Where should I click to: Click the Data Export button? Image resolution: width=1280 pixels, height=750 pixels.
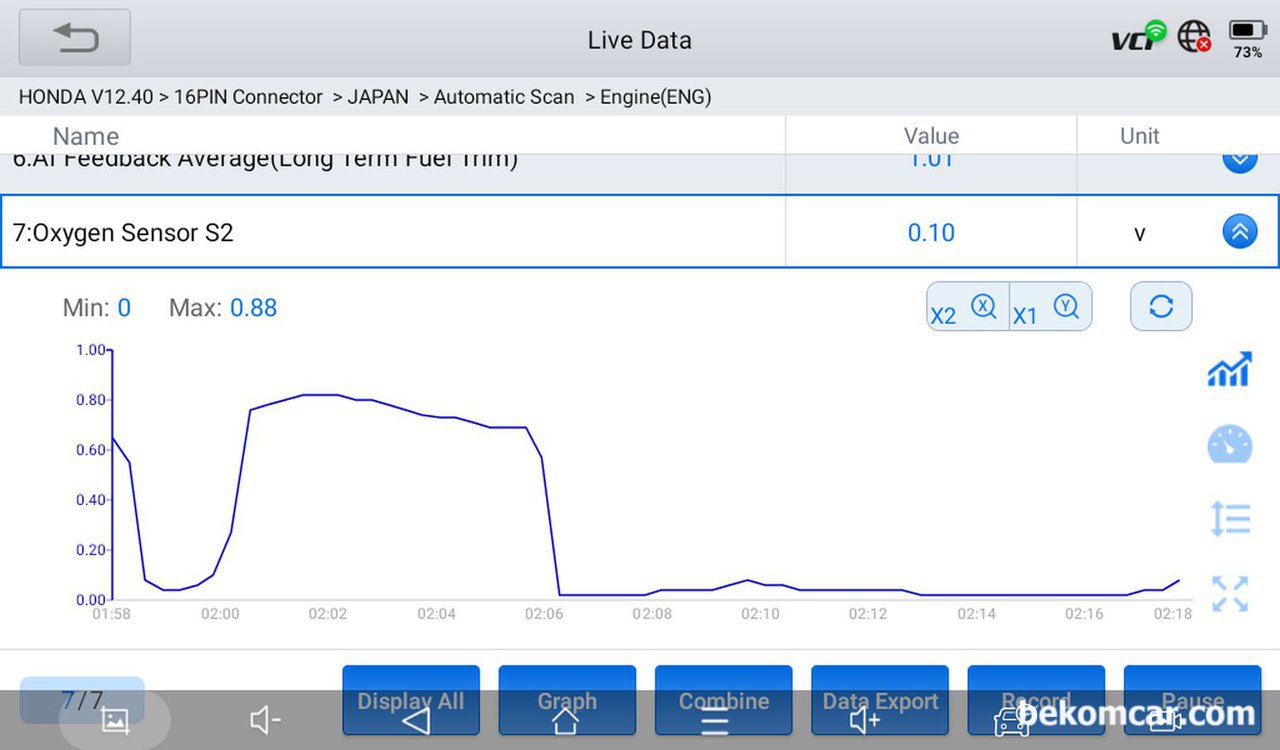point(880,701)
